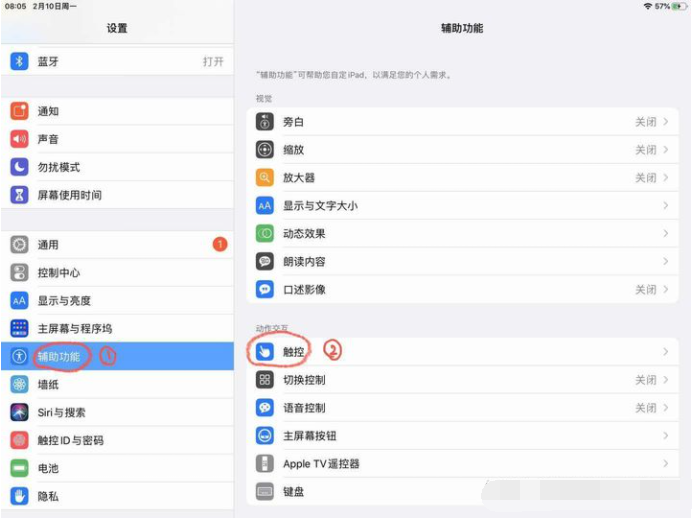Open the 触控ID与密码 fingerprint icon
692x519 pixels.
click(x=19, y=440)
